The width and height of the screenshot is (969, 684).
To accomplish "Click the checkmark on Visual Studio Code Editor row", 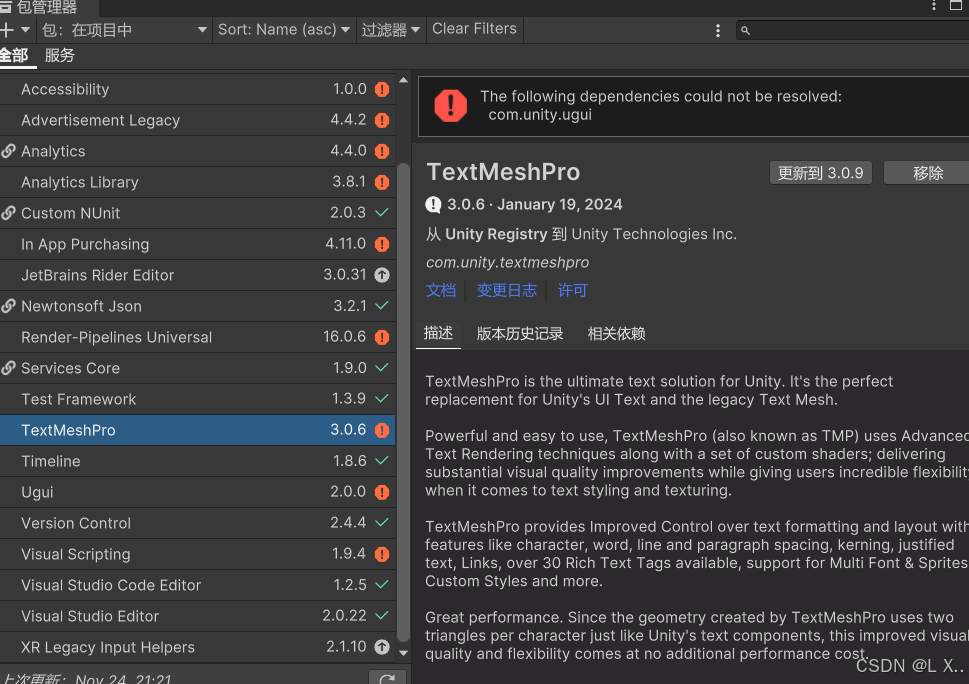I will coord(382,585).
